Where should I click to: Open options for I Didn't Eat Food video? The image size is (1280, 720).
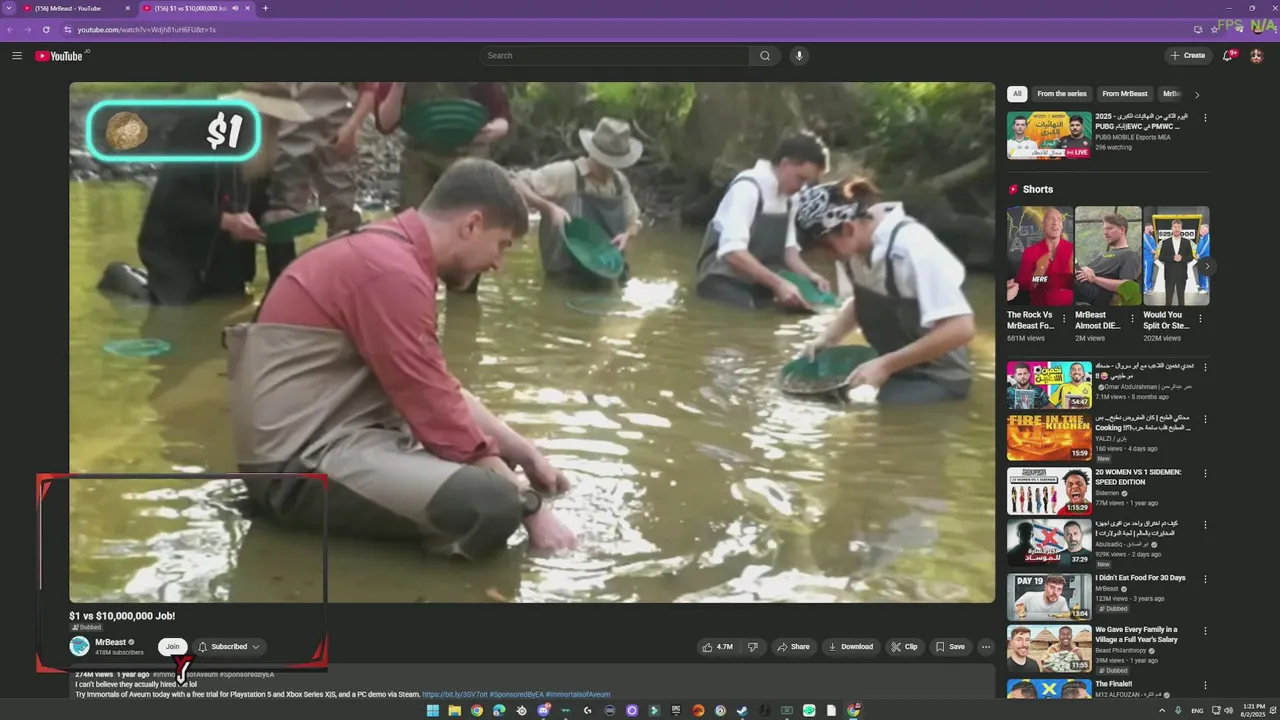pos(1205,579)
